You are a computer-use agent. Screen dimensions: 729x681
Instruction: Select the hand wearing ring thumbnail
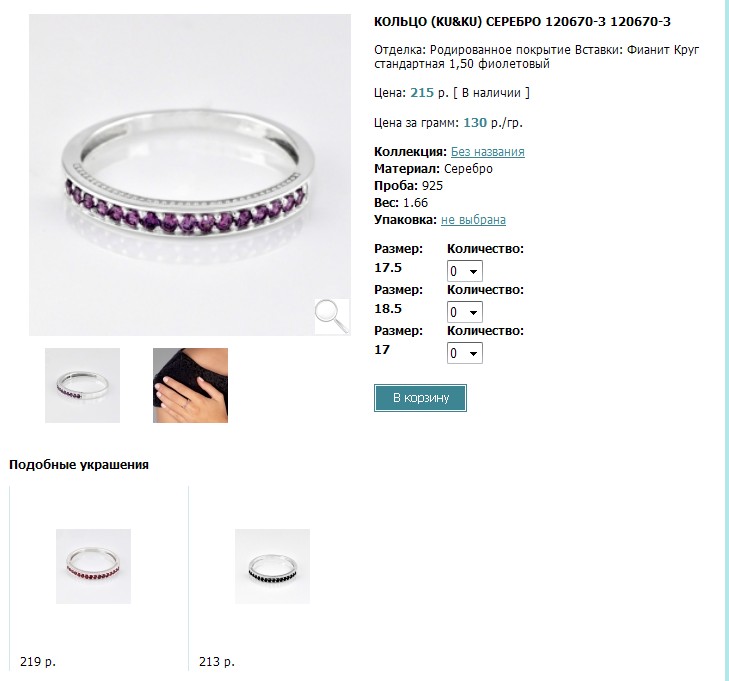pyautogui.click(x=191, y=385)
